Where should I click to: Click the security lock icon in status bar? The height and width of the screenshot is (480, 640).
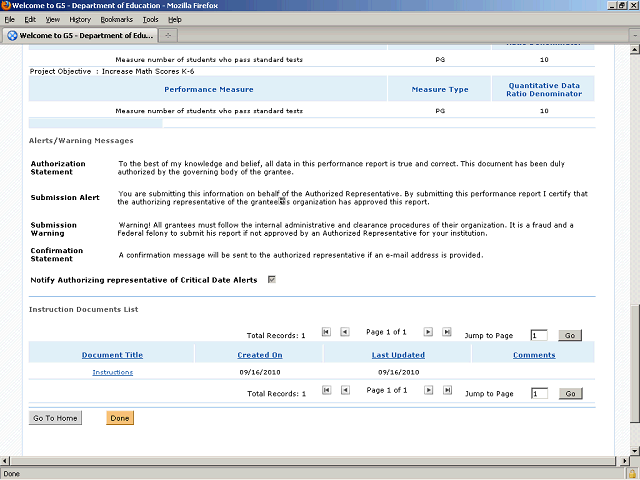[632, 474]
